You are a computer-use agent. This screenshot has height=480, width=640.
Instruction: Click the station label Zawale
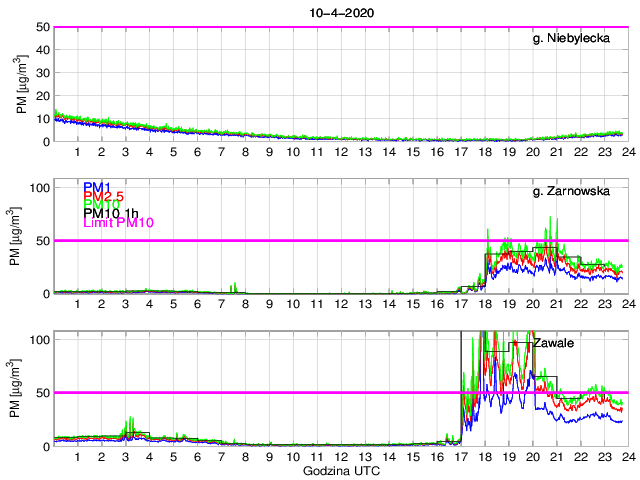(553, 343)
